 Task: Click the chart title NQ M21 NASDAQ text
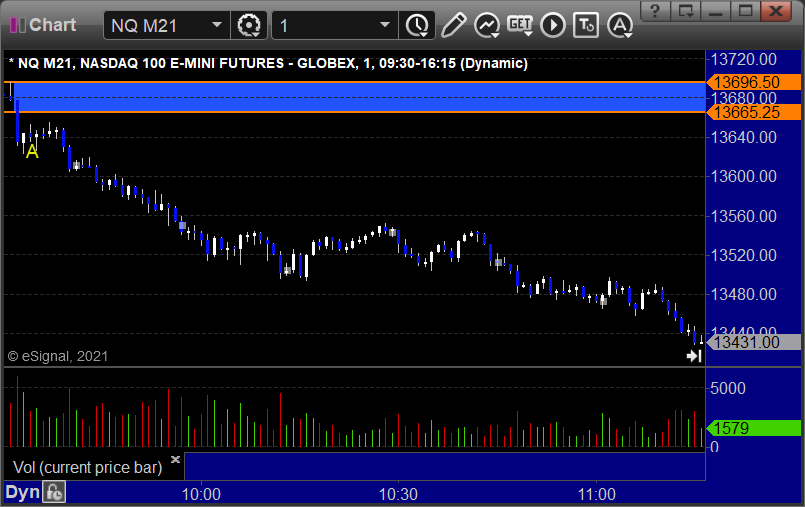coord(269,63)
